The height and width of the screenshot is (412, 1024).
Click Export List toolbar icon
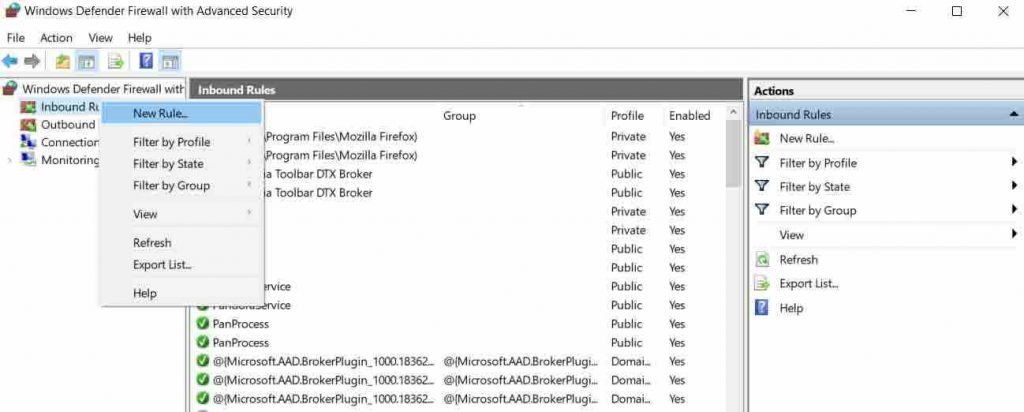click(116, 61)
